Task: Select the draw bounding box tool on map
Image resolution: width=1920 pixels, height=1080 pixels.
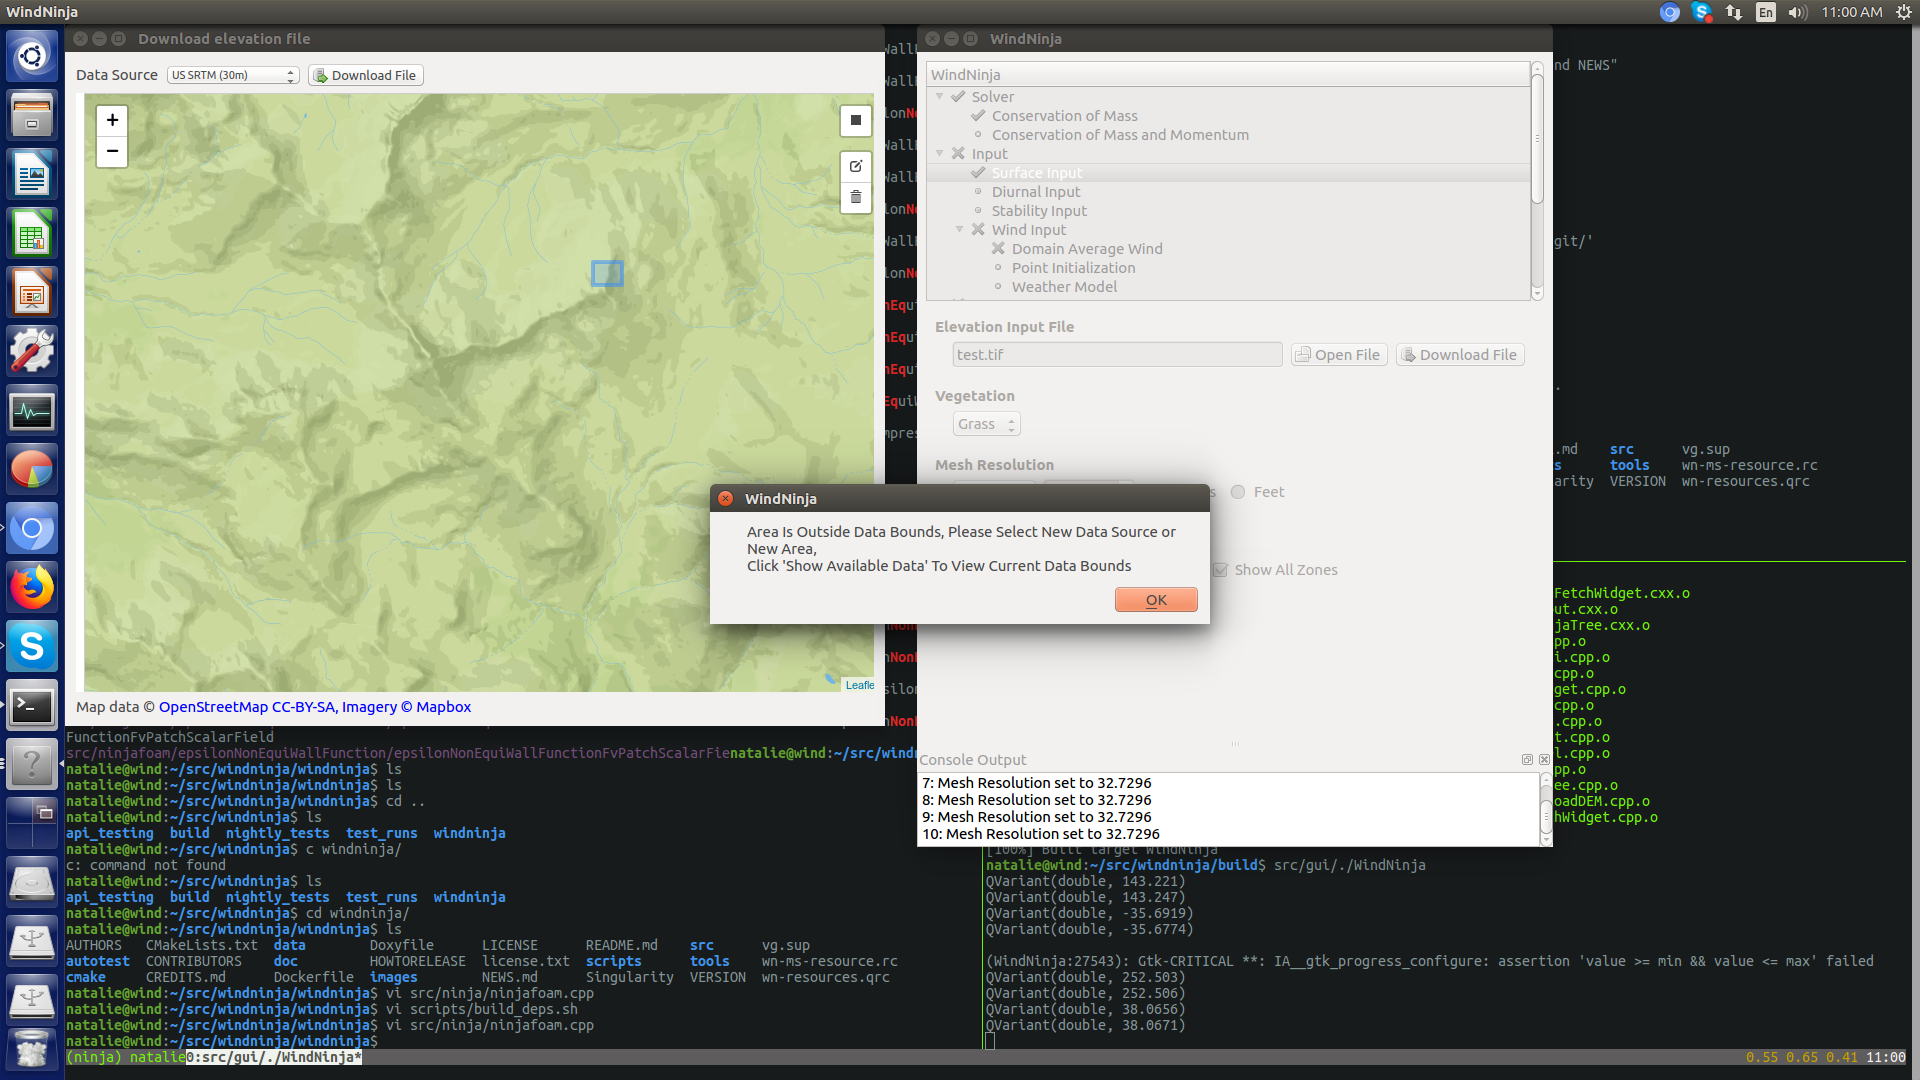Action: [x=855, y=120]
